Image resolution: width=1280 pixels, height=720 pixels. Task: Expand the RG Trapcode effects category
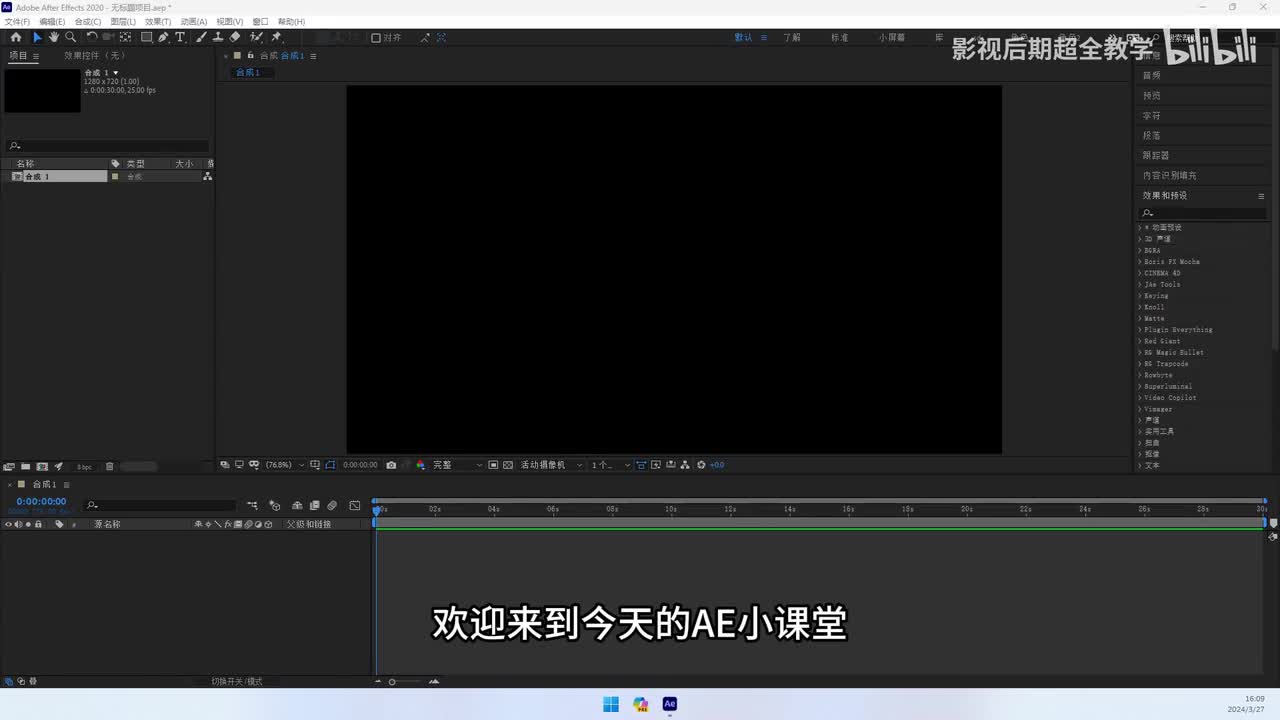point(1139,364)
